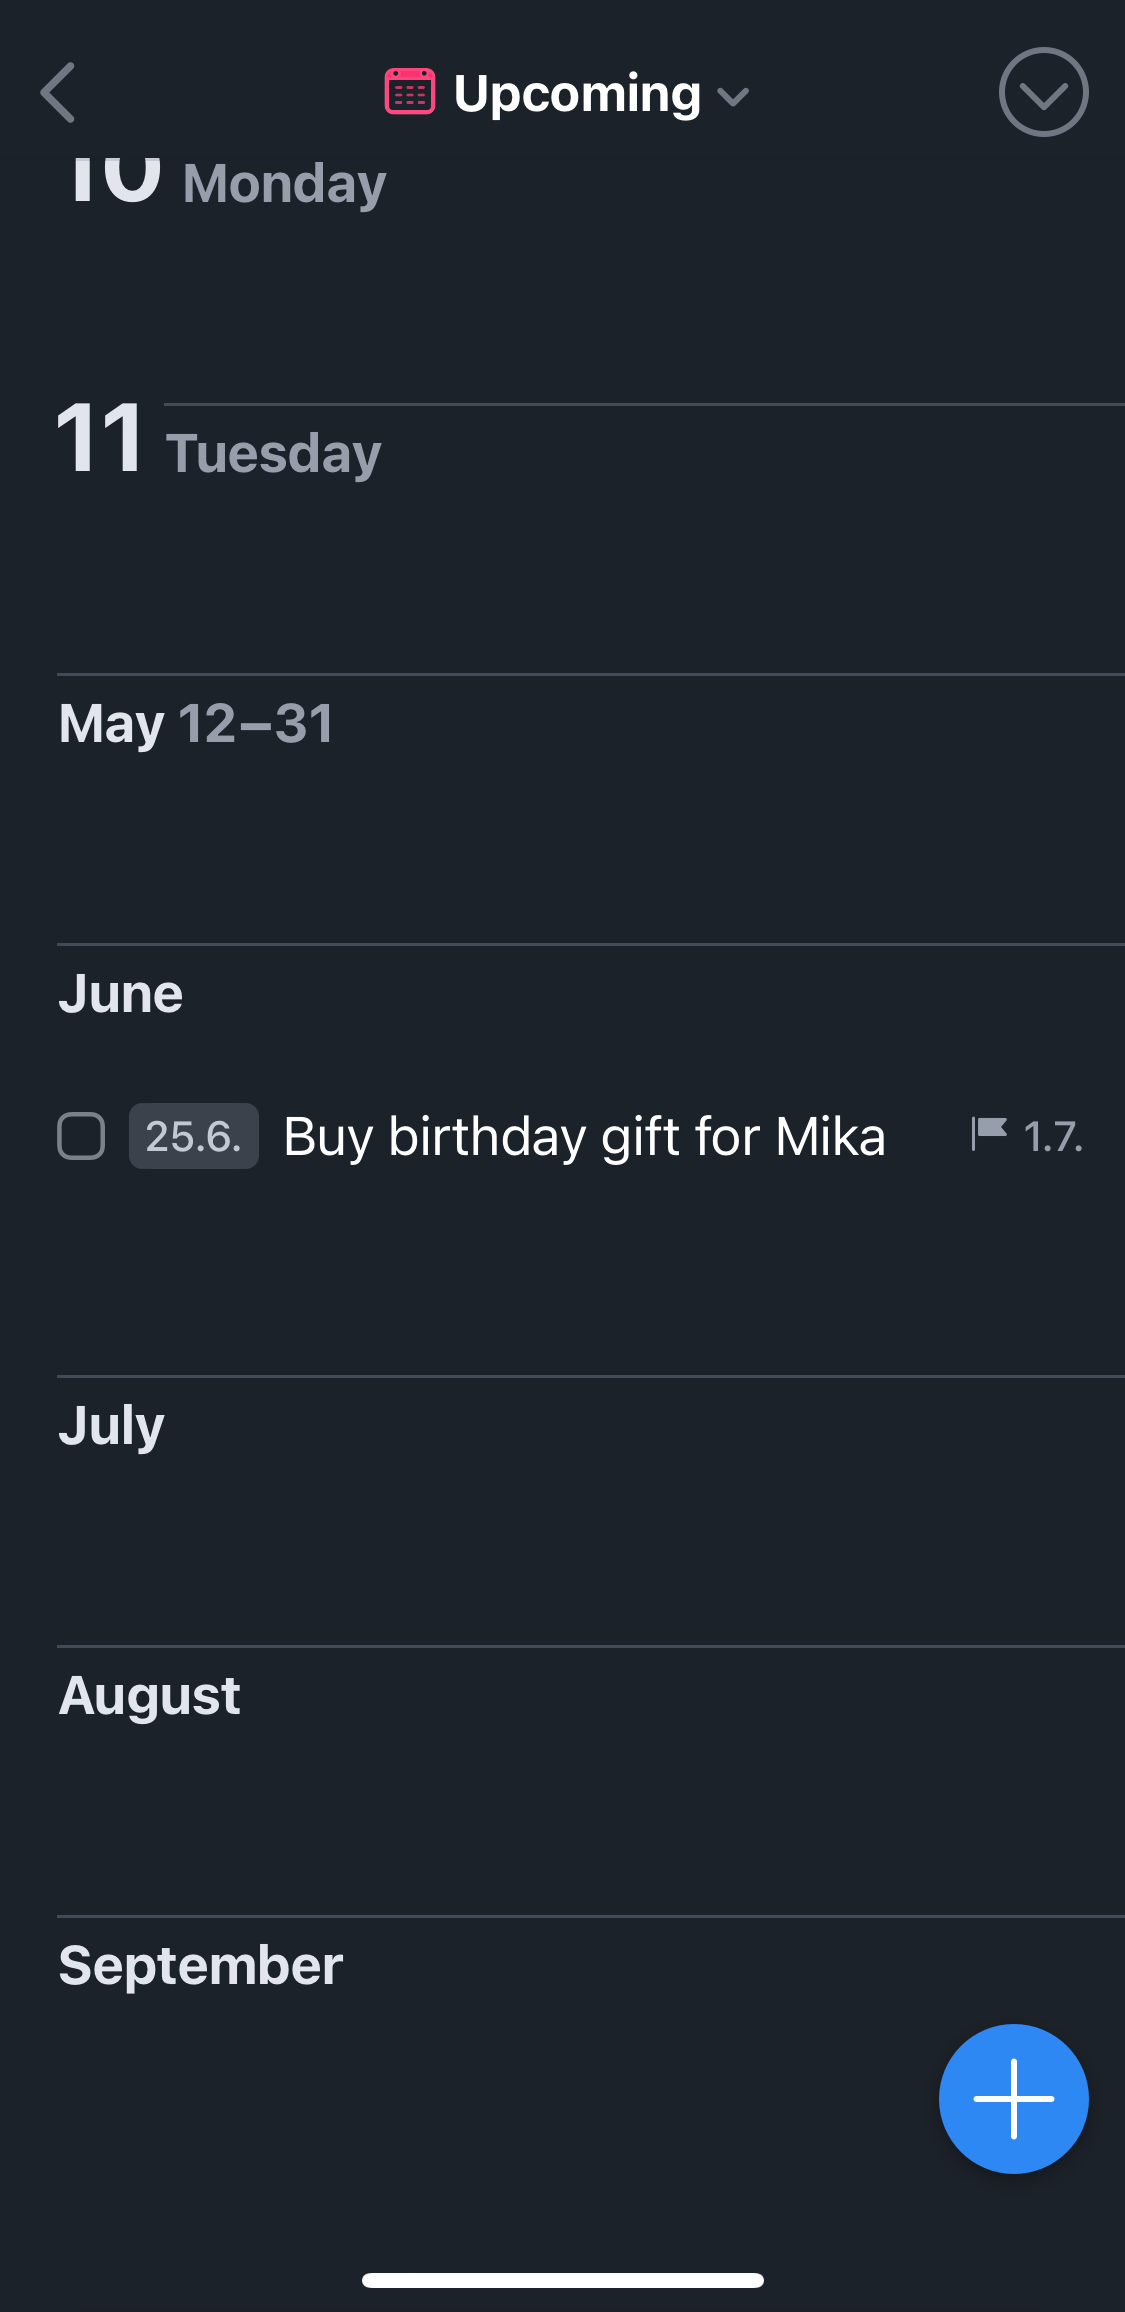This screenshot has width=1125, height=2312.
Task: Tap the 25.6. date badge
Action: [x=193, y=1136]
